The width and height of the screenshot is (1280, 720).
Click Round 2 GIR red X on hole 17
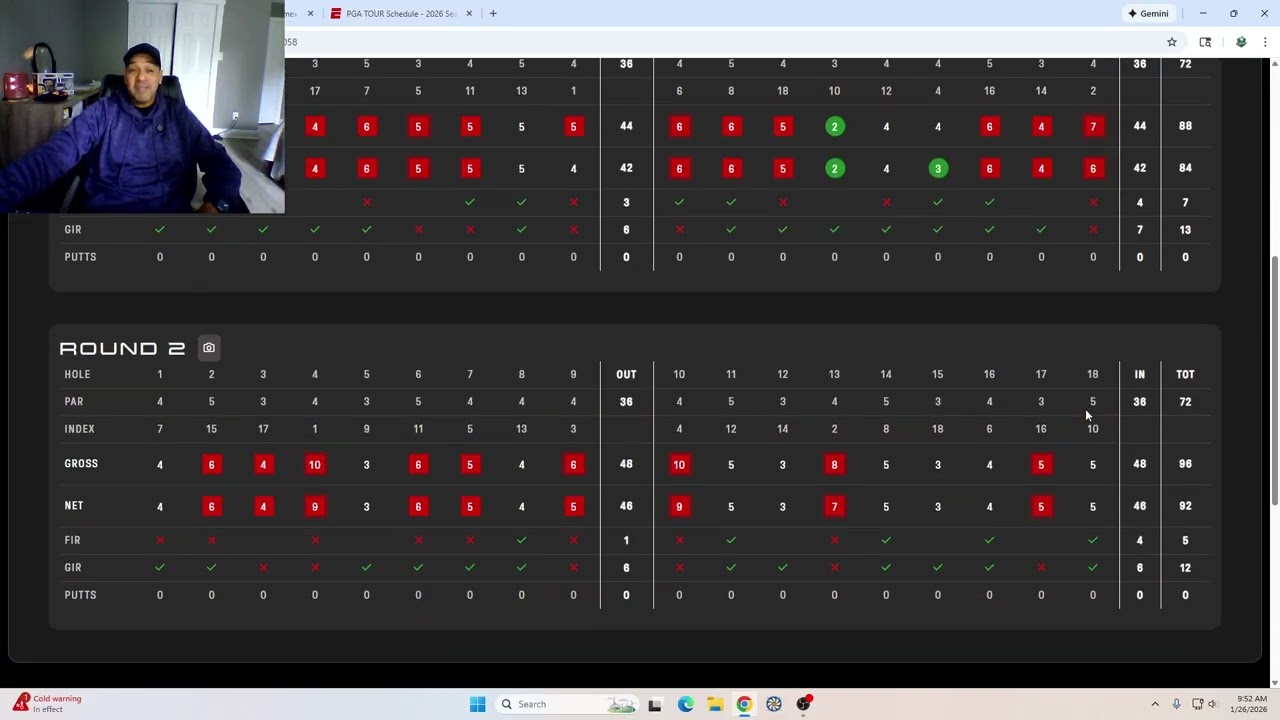[1041, 567]
